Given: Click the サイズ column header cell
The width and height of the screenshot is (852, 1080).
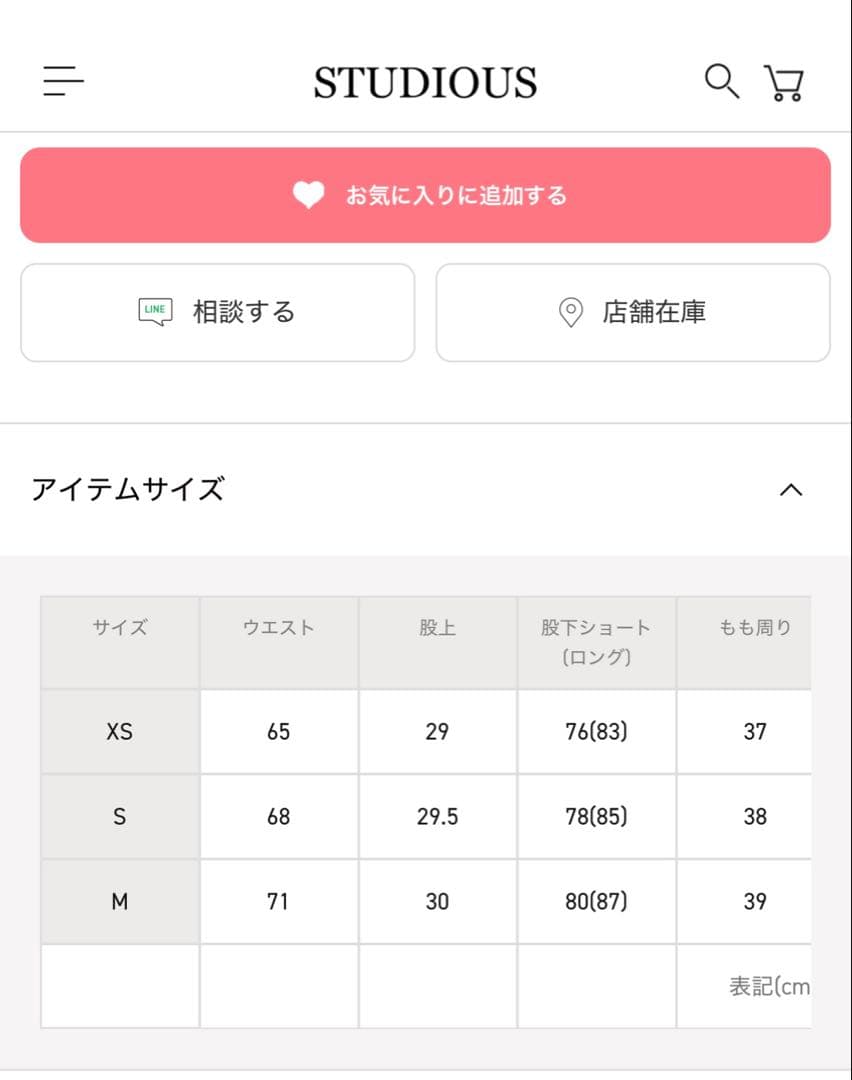Looking at the screenshot, I should 120,628.
